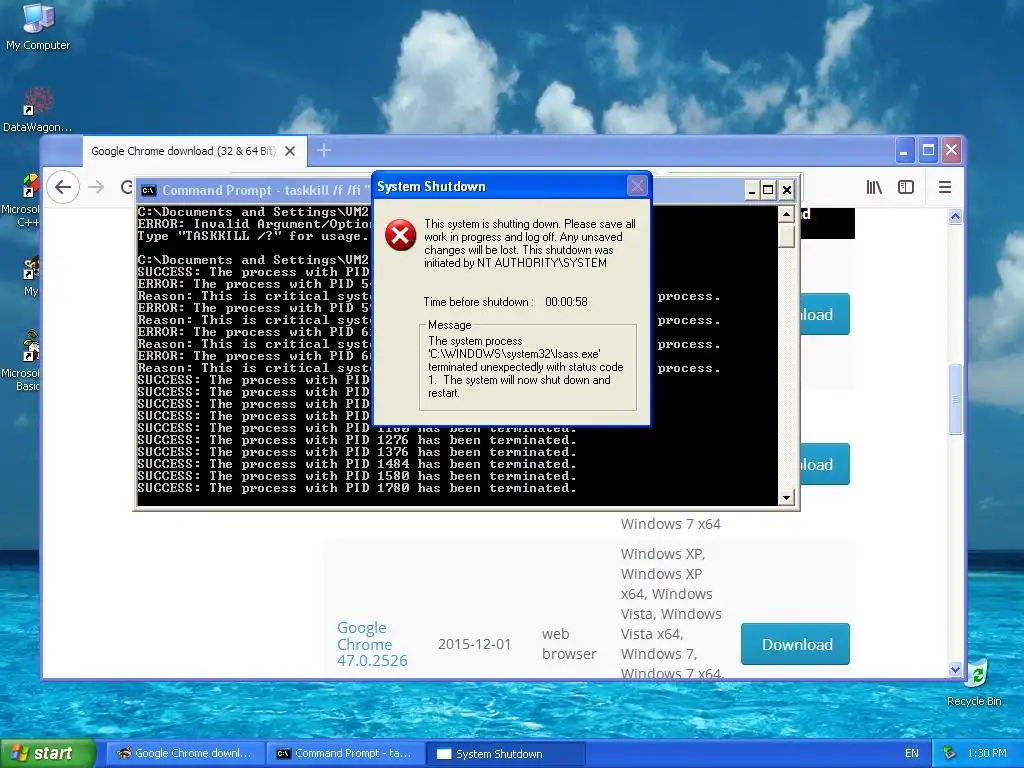Screen dimensions: 1024x768
Task: Click the 2015-12-01 date cell
Action: 474,644
